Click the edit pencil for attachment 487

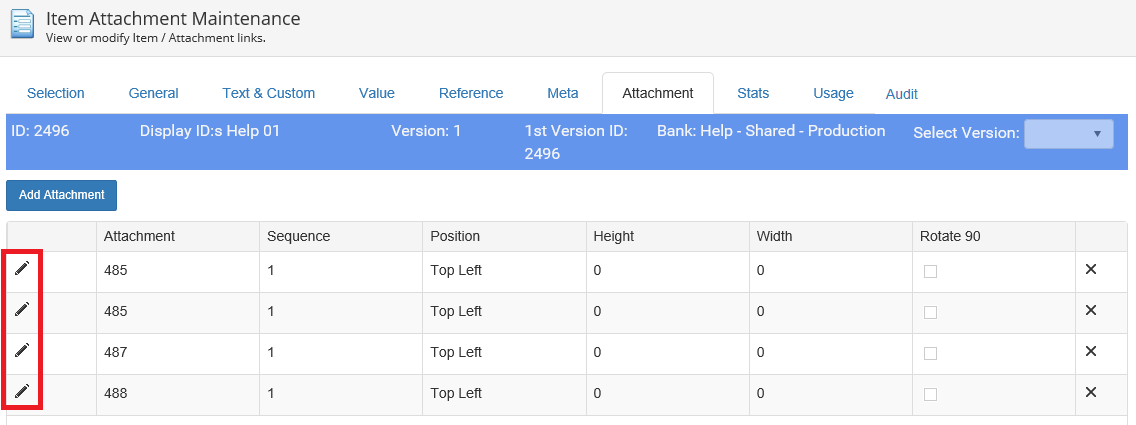tap(22, 350)
